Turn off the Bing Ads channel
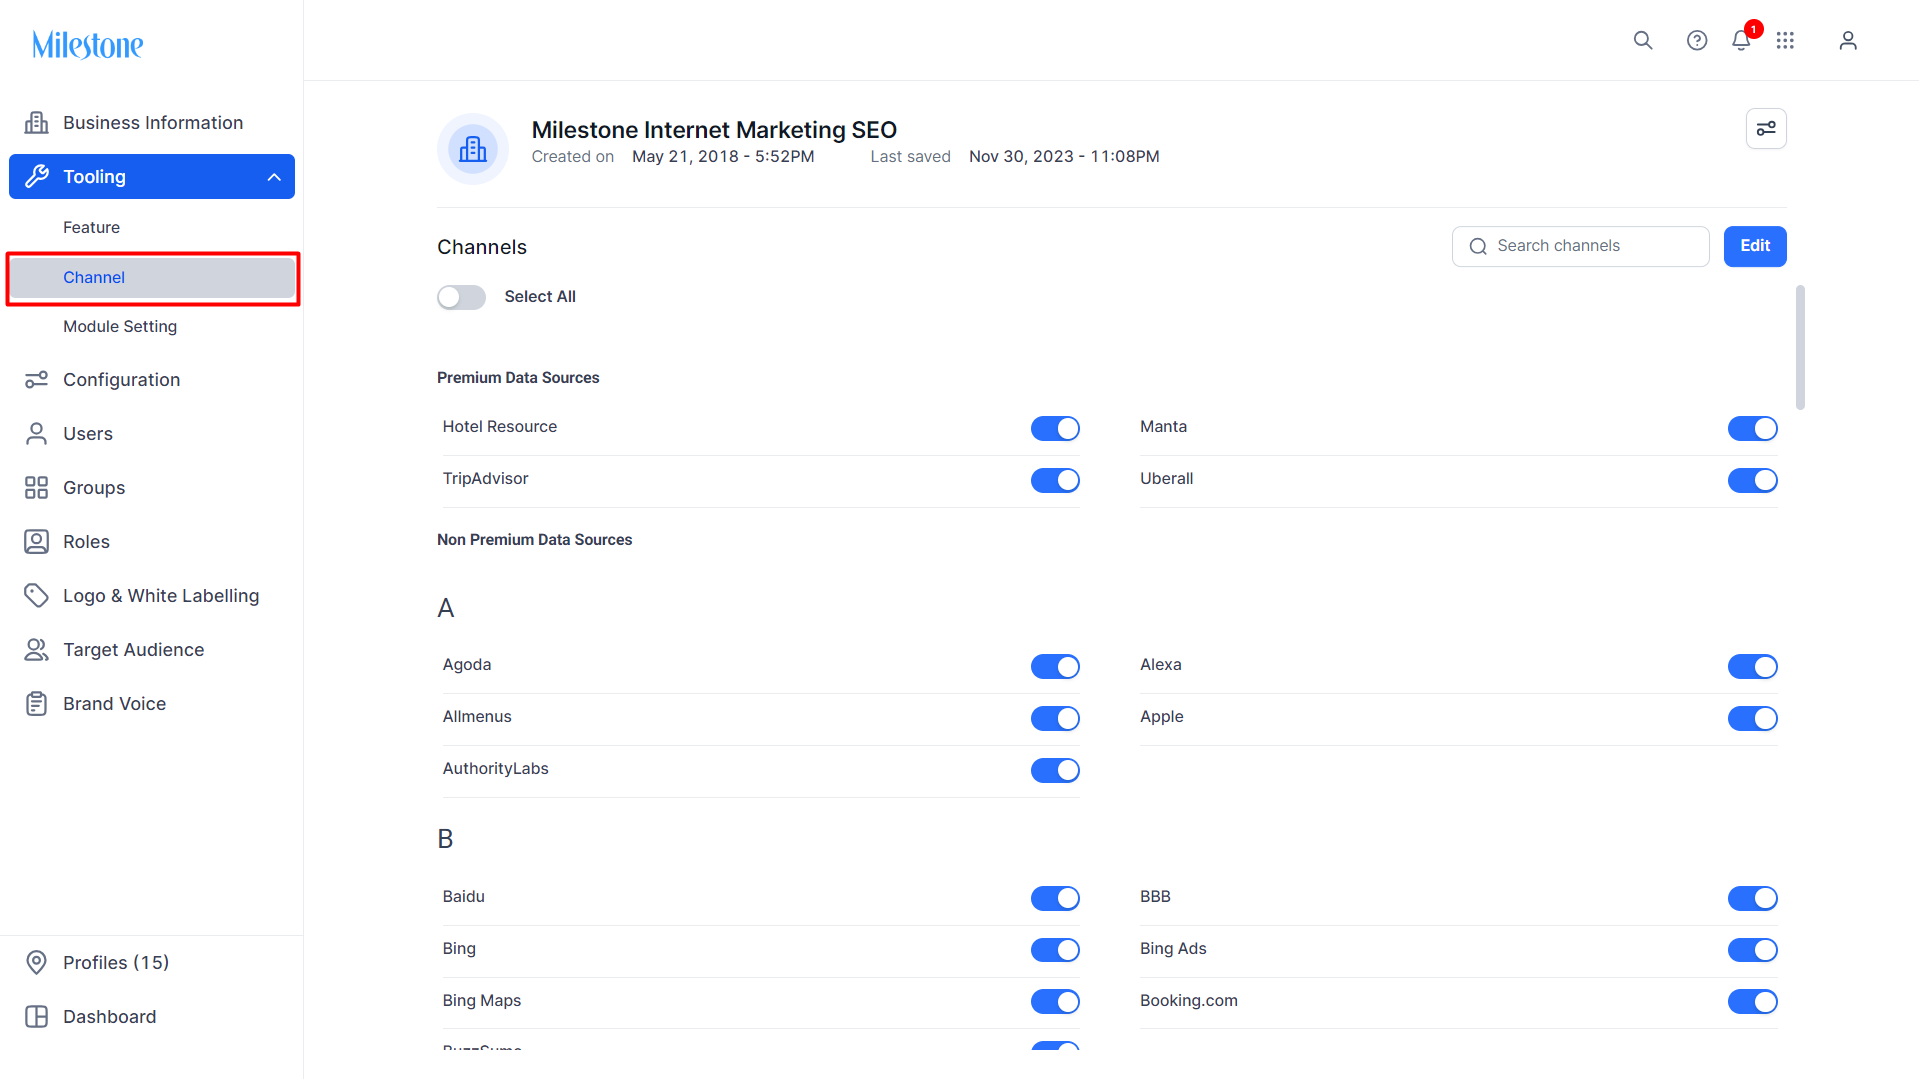This screenshot has height=1079, width=1919. click(1752, 950)
